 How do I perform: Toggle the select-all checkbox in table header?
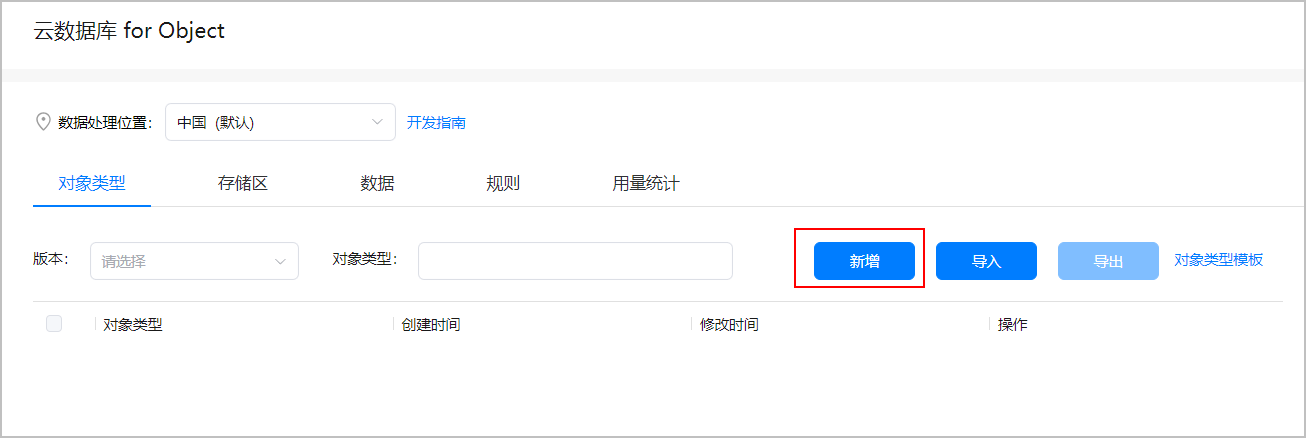pyautogui.click(x=54, y=323)
